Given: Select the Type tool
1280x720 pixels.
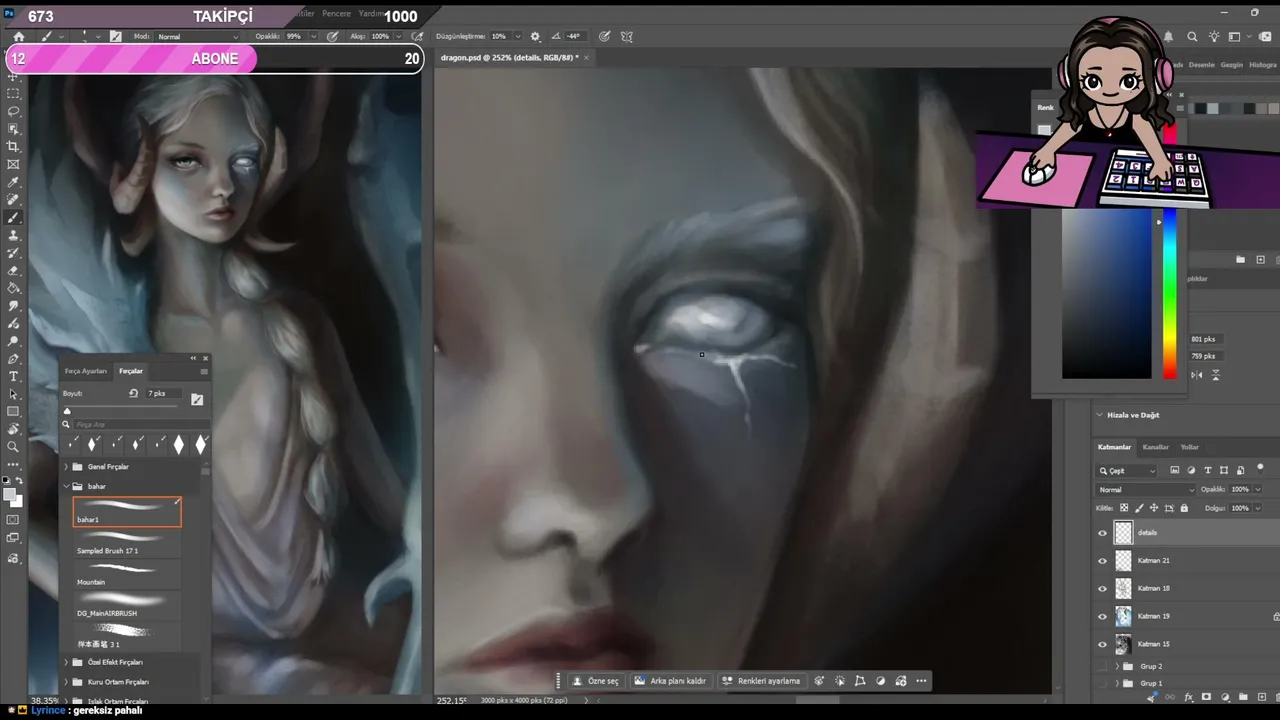Looking at the screenshot, I should point(13,377).
